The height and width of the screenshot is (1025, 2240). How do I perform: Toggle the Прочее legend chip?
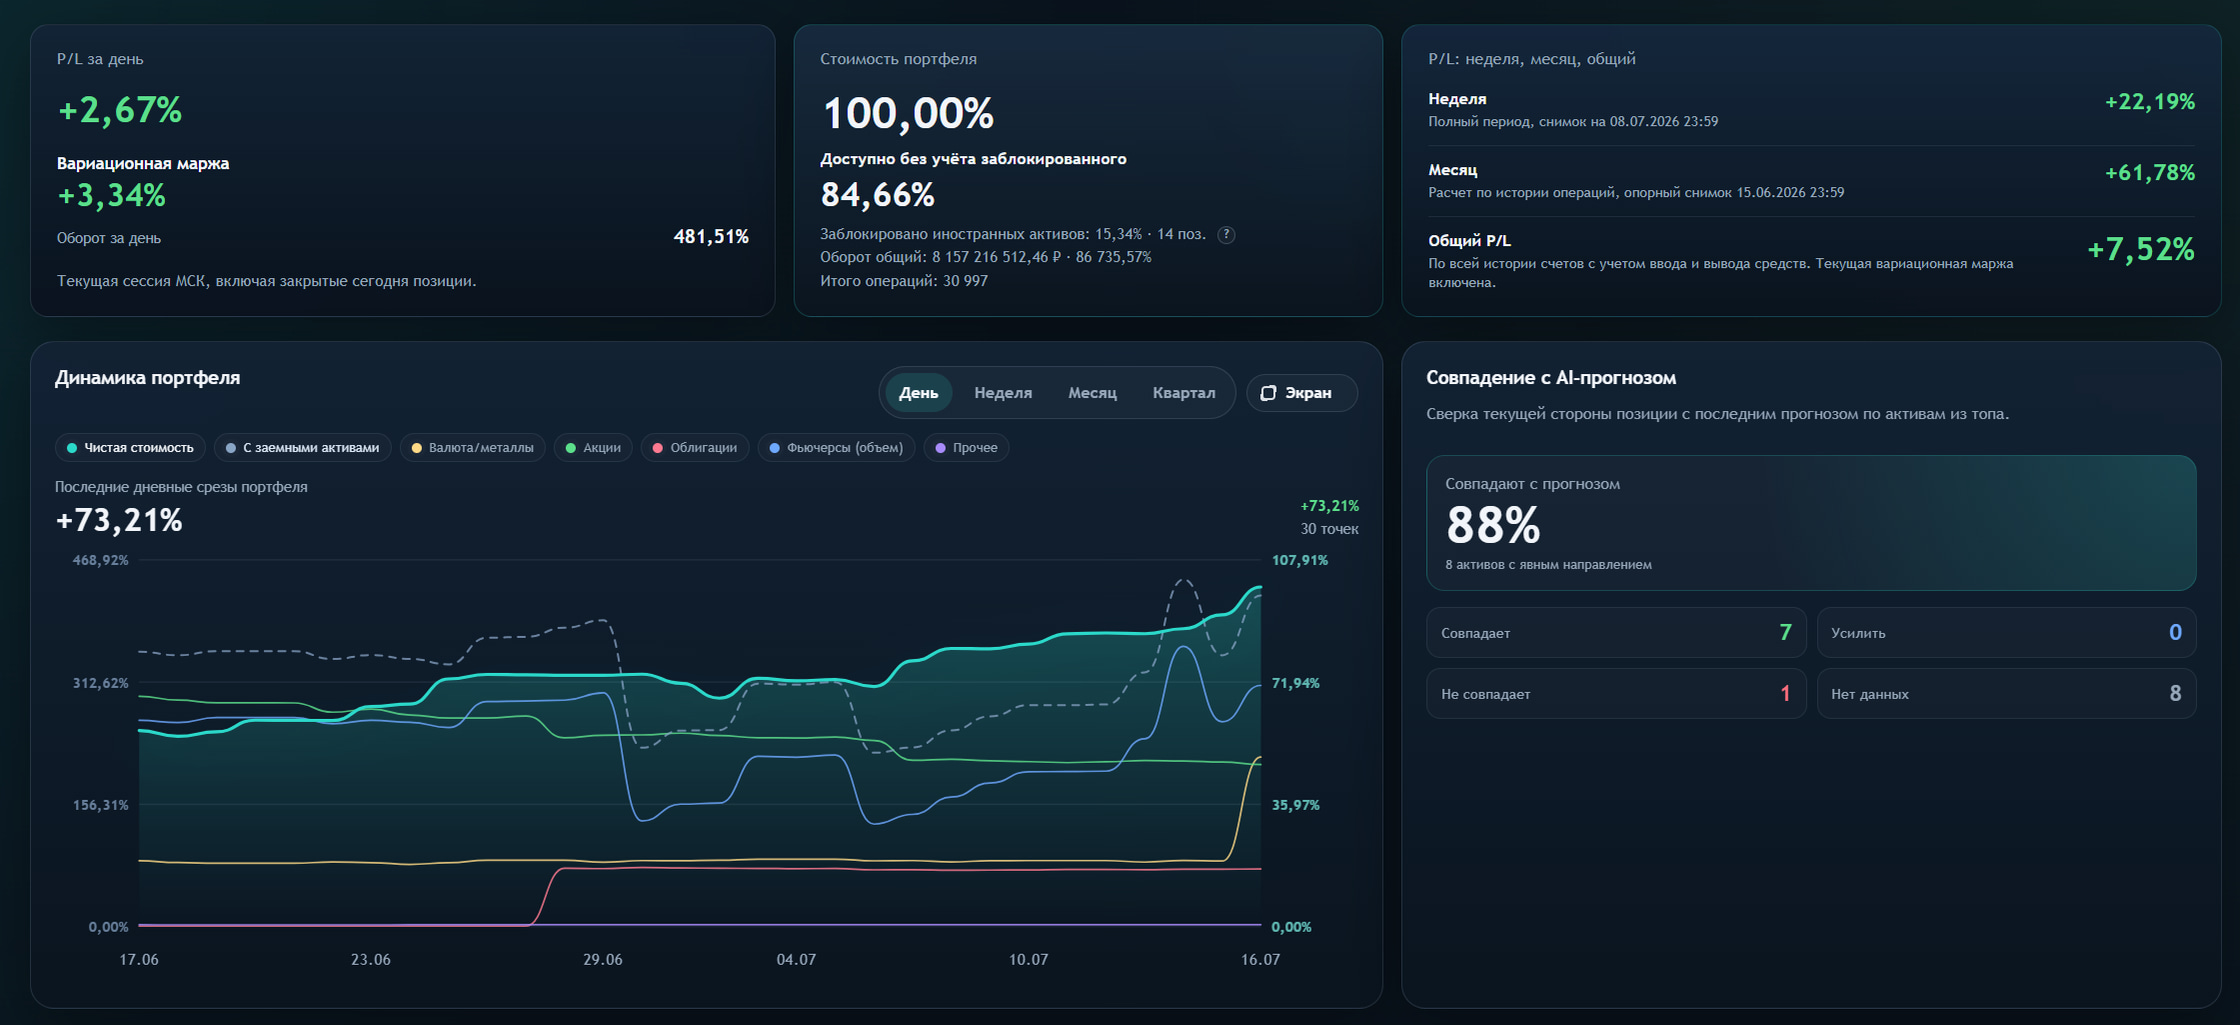[x=966, y=448]
